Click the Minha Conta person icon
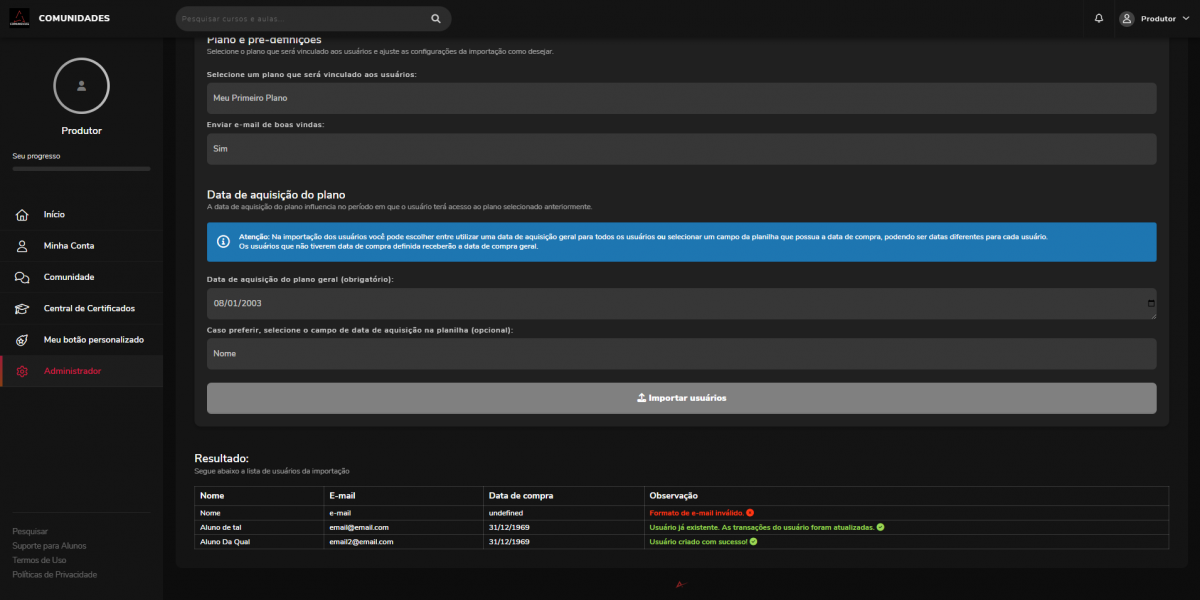Viewport: 1200px width, 600px height. click(22, 246)
